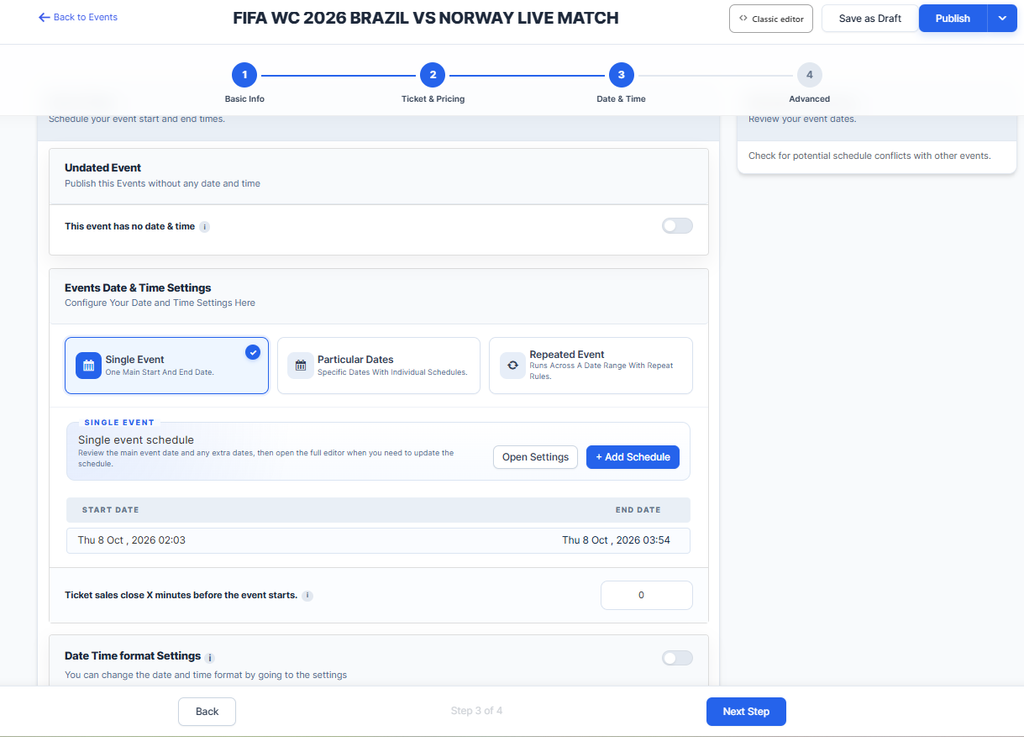Click start date 'Thu 8 Oct , 2026 02:03'
Image resolution: width=1024 pixels, height=737 pixels.
click(x=132, y=541)
